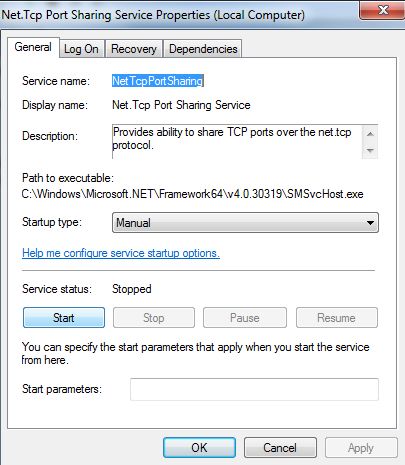Close the properties window with red X
Screen dimensions: 405x465
[x=382, y=10]
